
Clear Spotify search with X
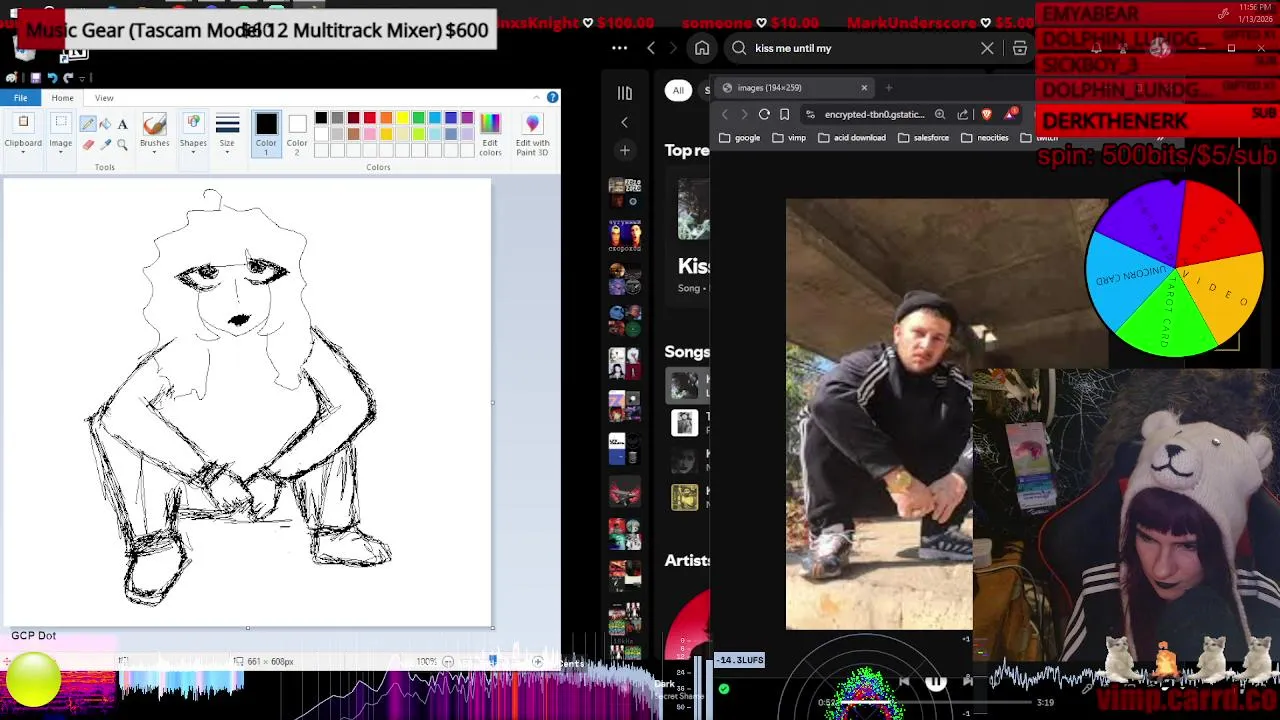point(987,48)
